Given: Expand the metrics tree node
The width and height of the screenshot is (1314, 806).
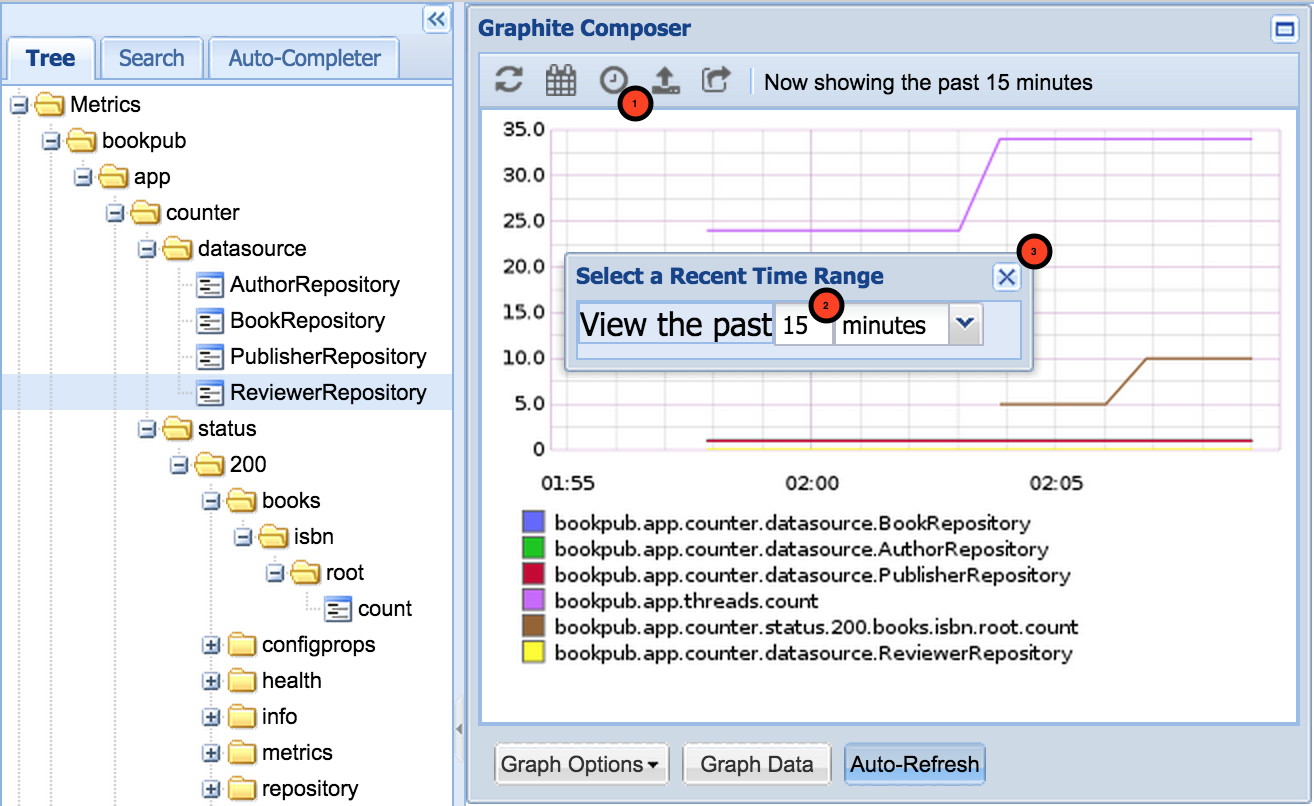Looking at the screenshot, I should coord(211,753).
